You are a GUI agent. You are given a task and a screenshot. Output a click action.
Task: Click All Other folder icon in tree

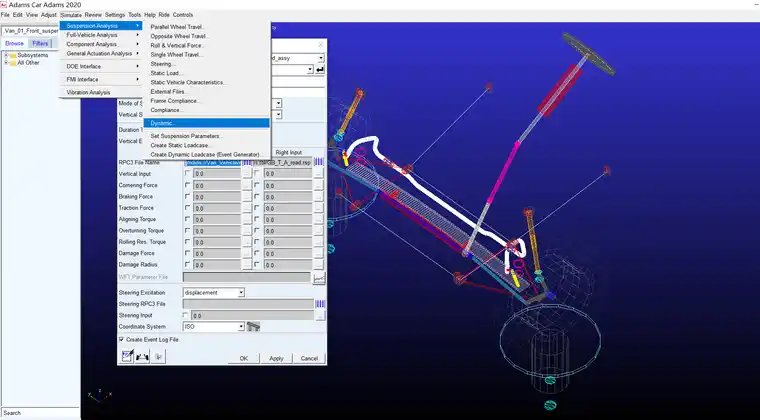tap(13, 63)
